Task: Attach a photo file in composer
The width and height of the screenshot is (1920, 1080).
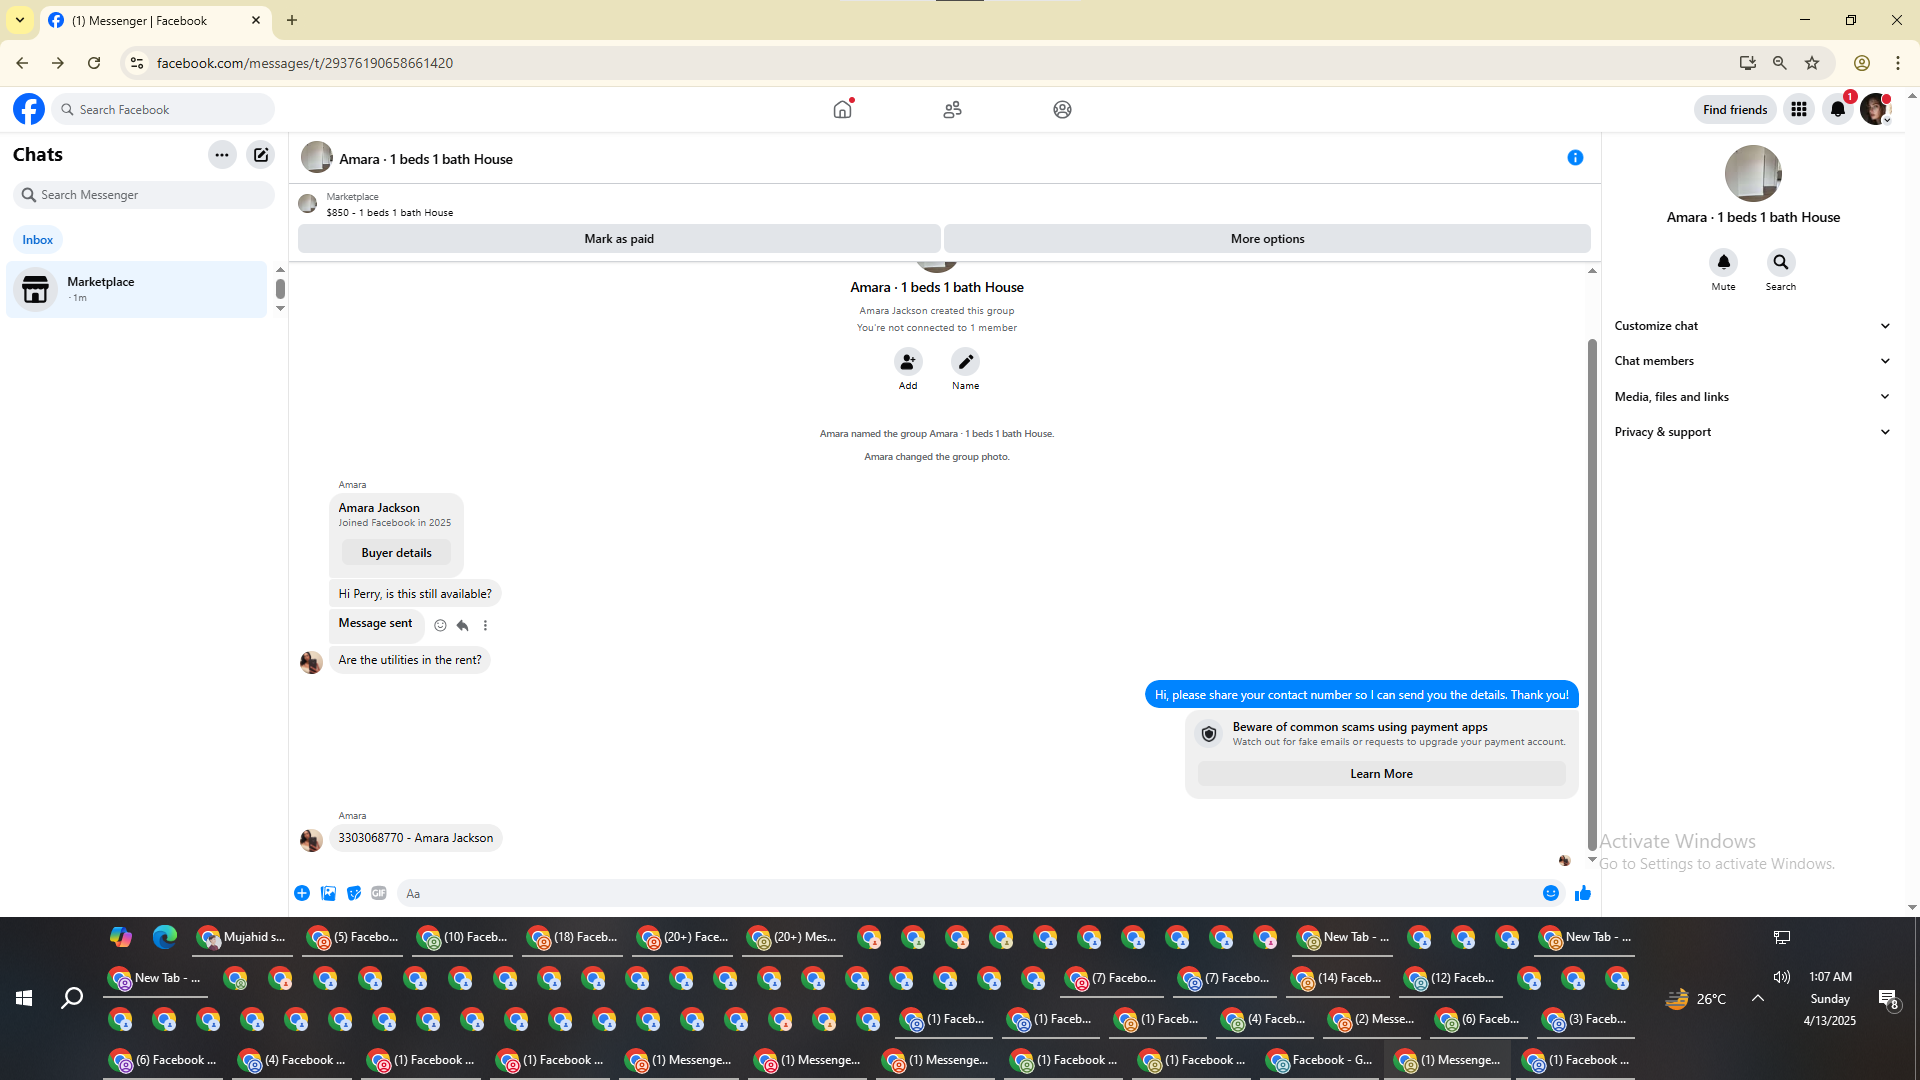Action: pos(328,893)
